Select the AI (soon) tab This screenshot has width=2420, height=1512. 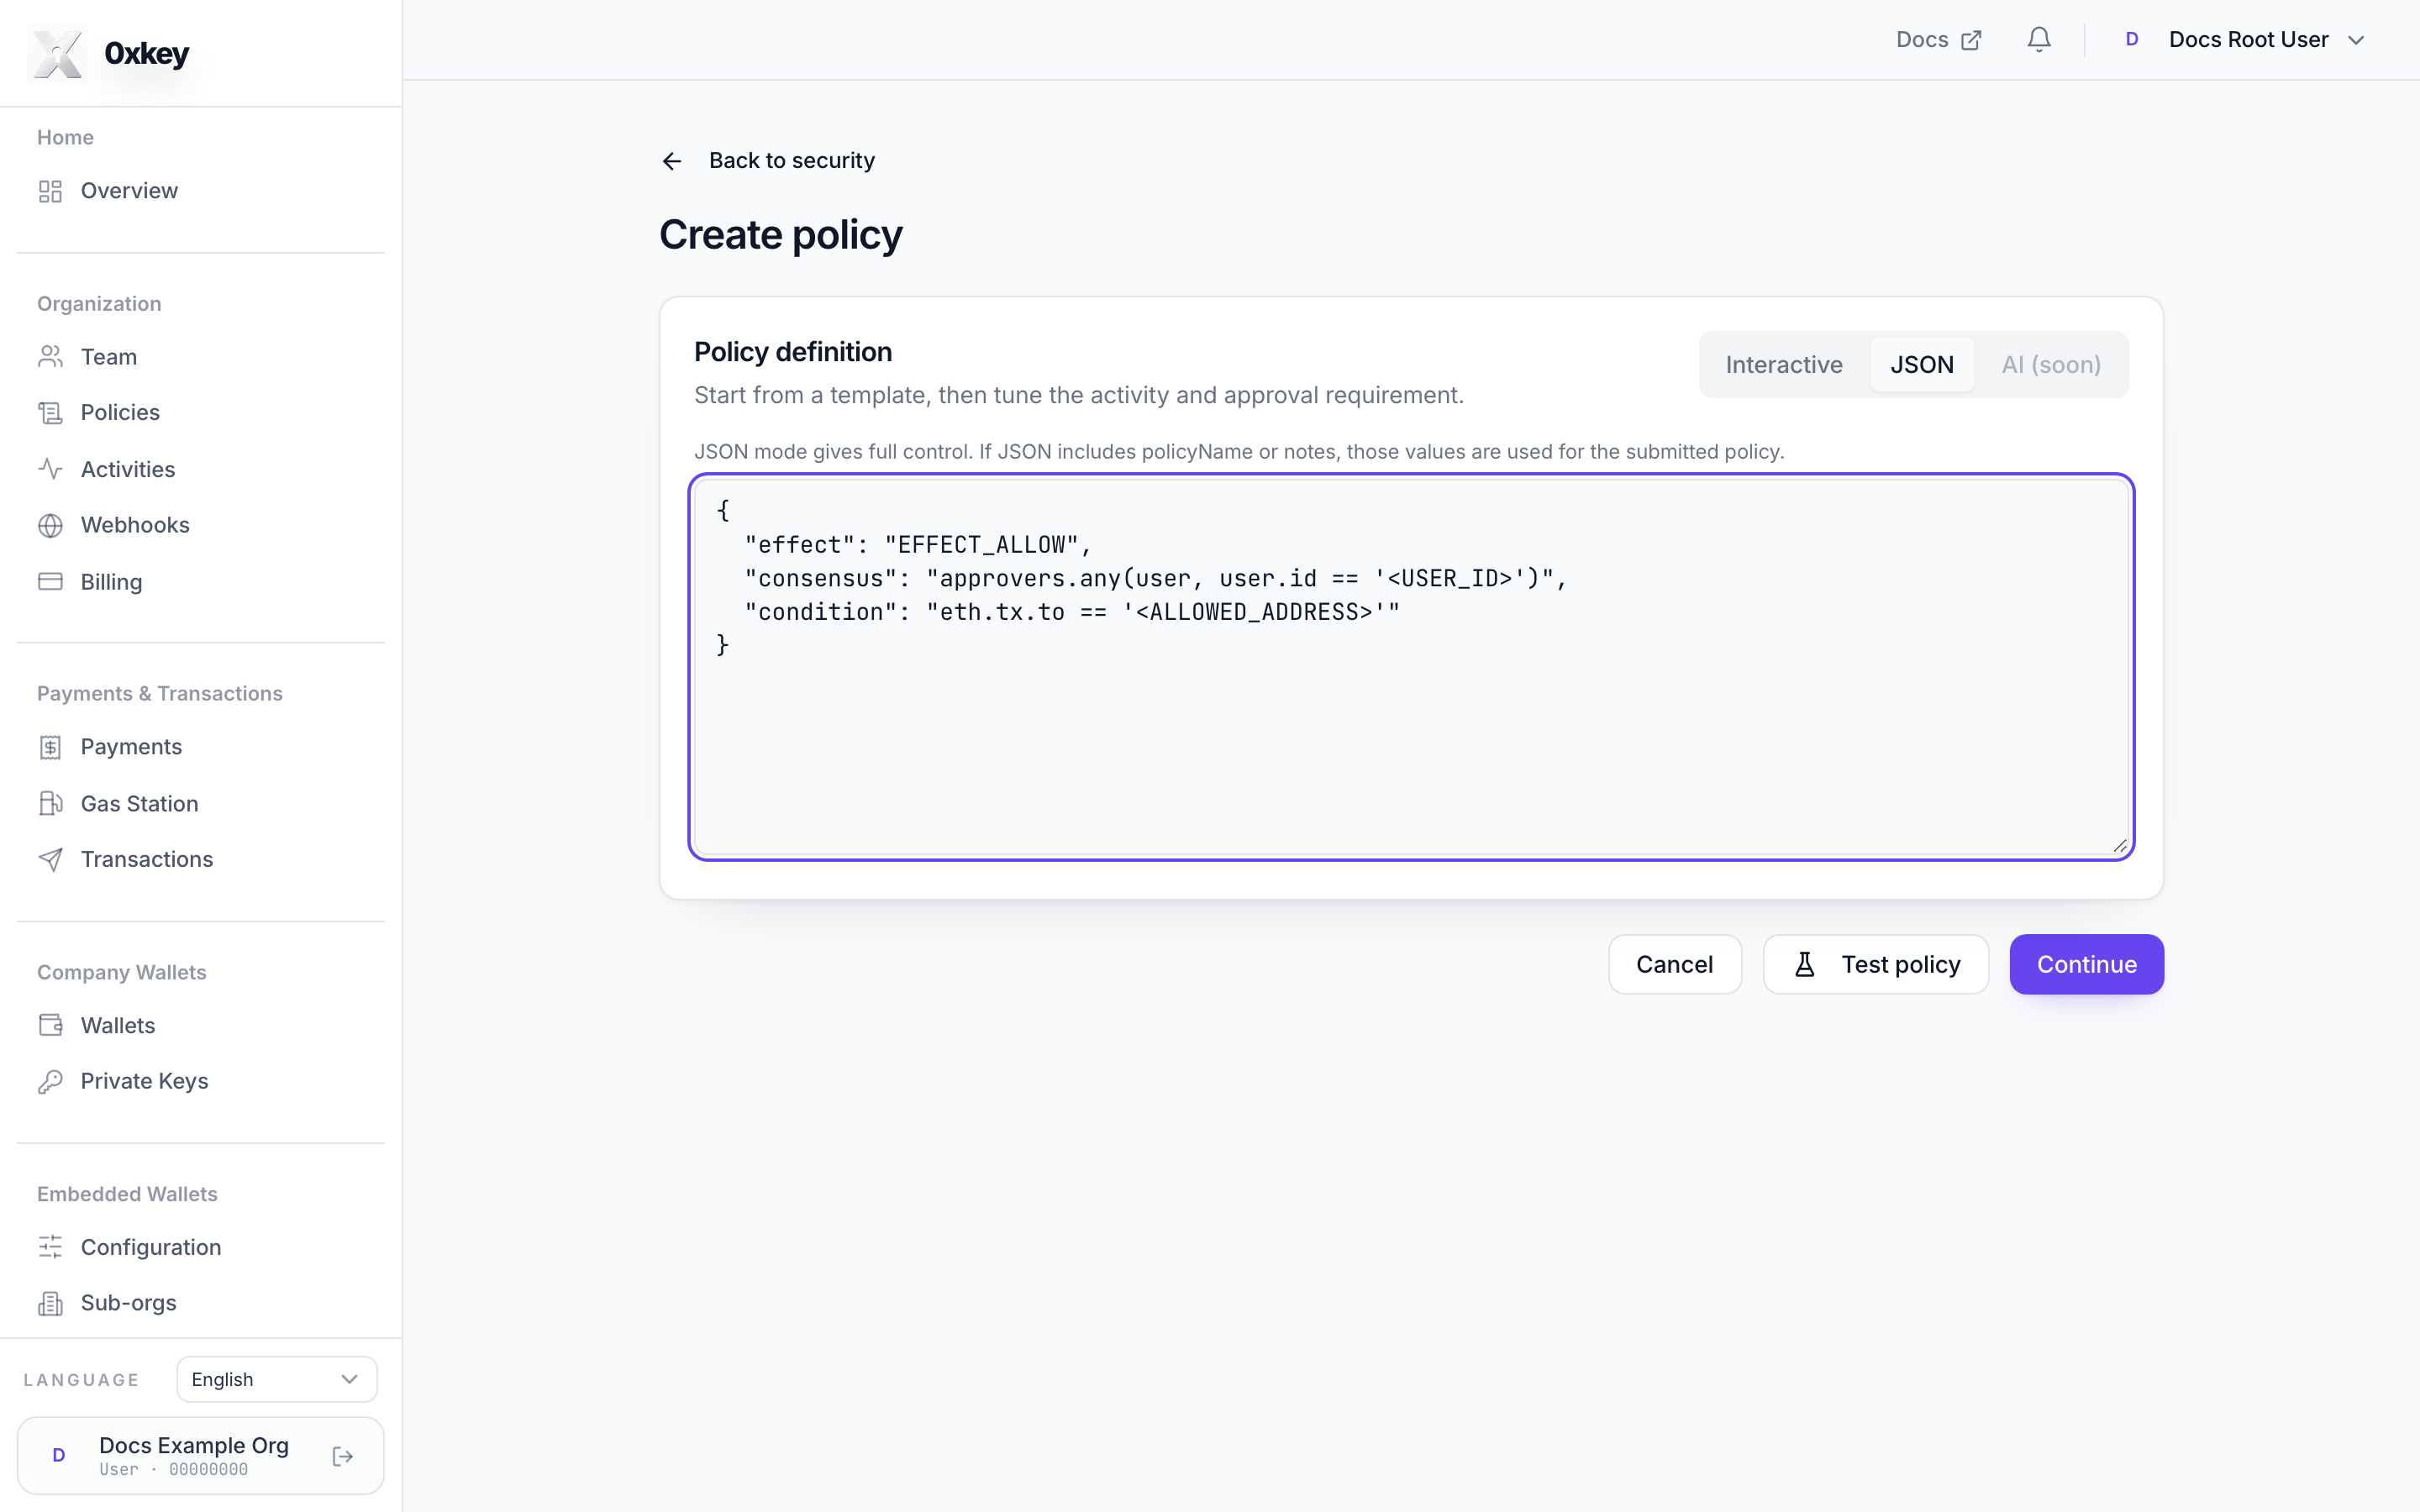[x=2051, y=365]
